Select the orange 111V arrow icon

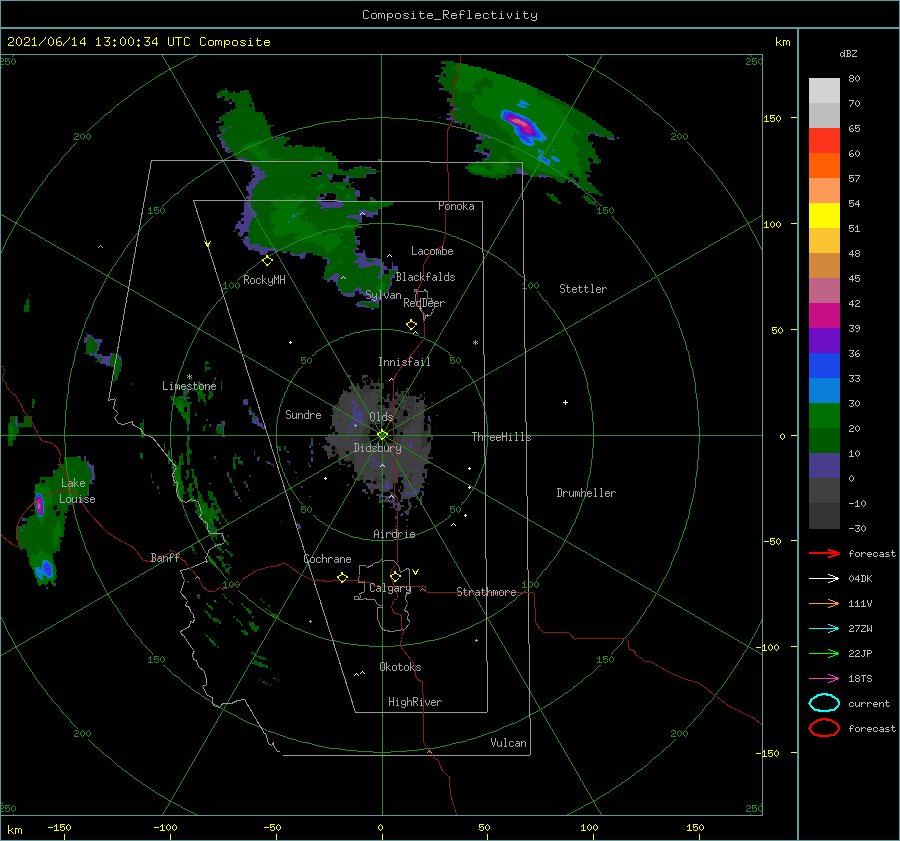tap(824, 603)
